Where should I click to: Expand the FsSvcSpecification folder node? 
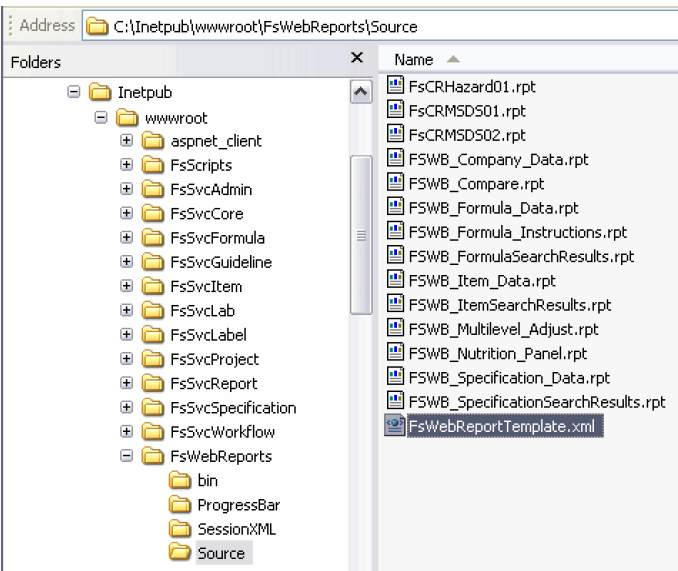tap(126, 407)
